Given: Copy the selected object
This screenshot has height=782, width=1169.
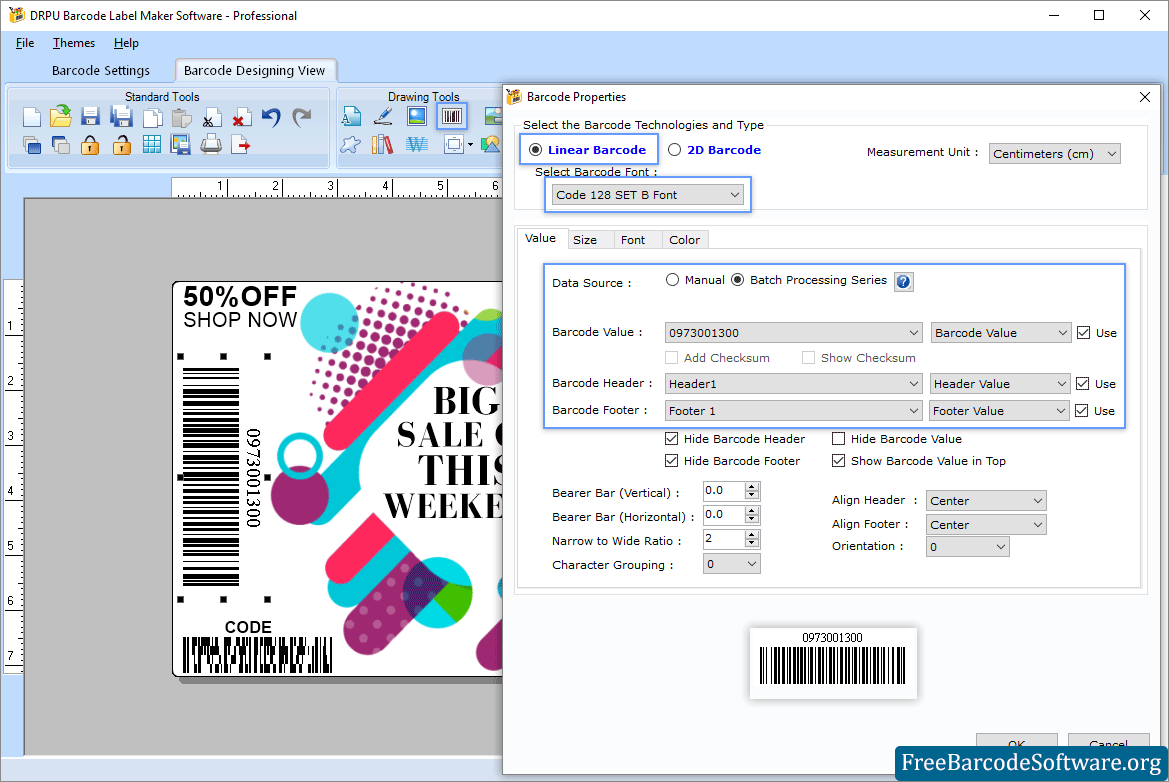Looking at the screenshot, I should click(x=152, y=118).
